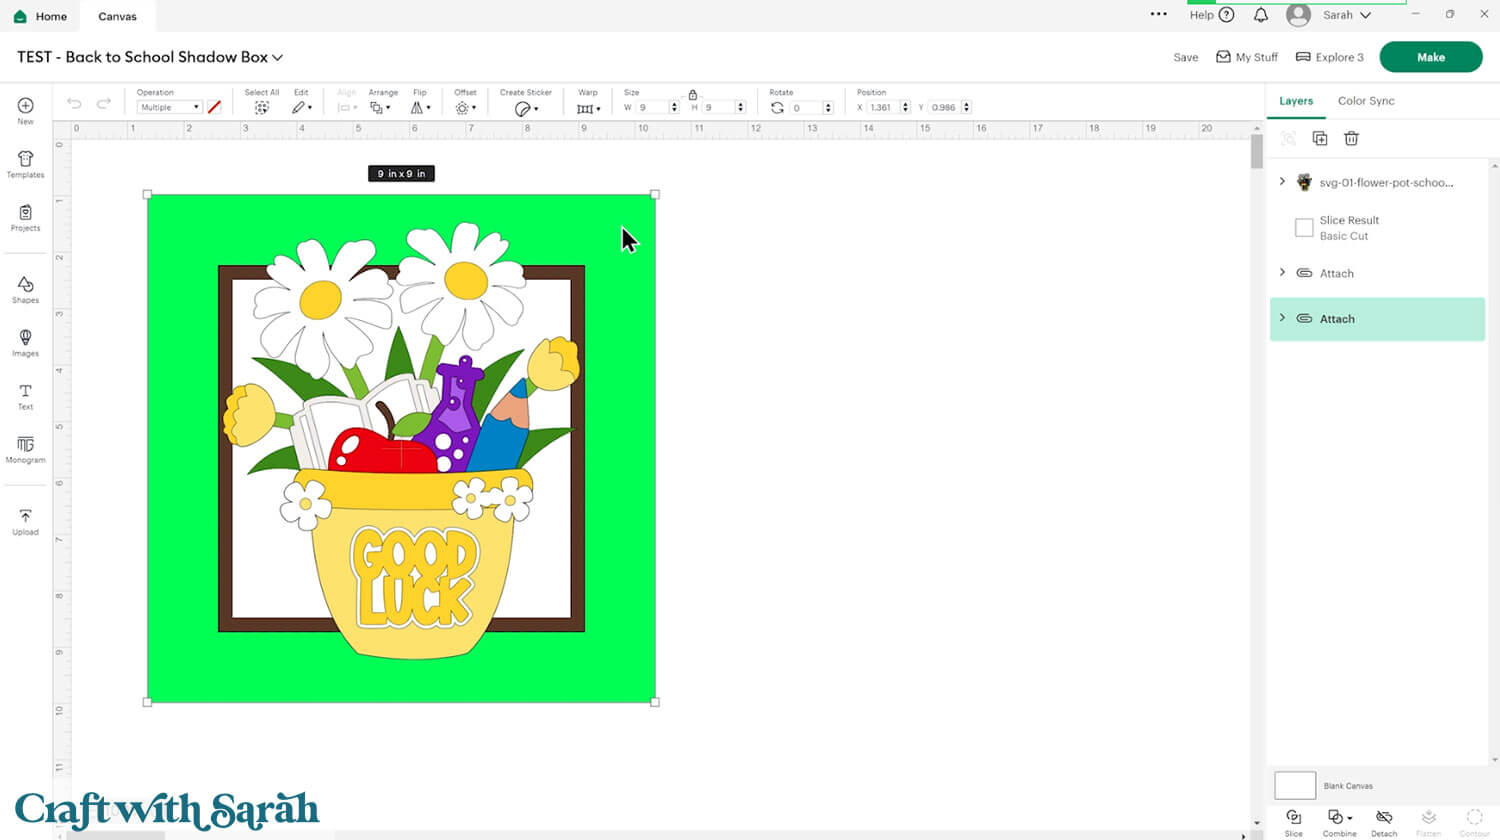Image resolution: width=1500 pixels, height=840 pixels.
Task: Click the Detach button
Action: click(1384, 822)
